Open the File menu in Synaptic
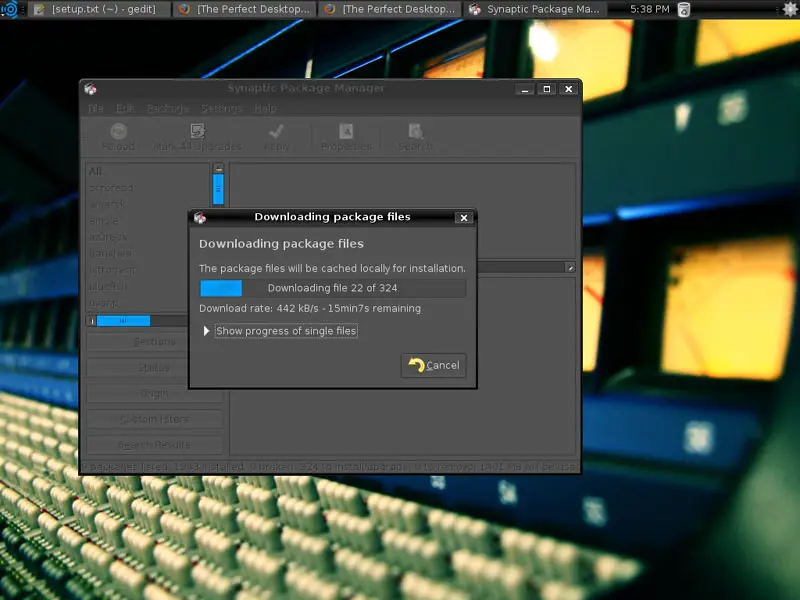800x600 pixels. point(95,109)
